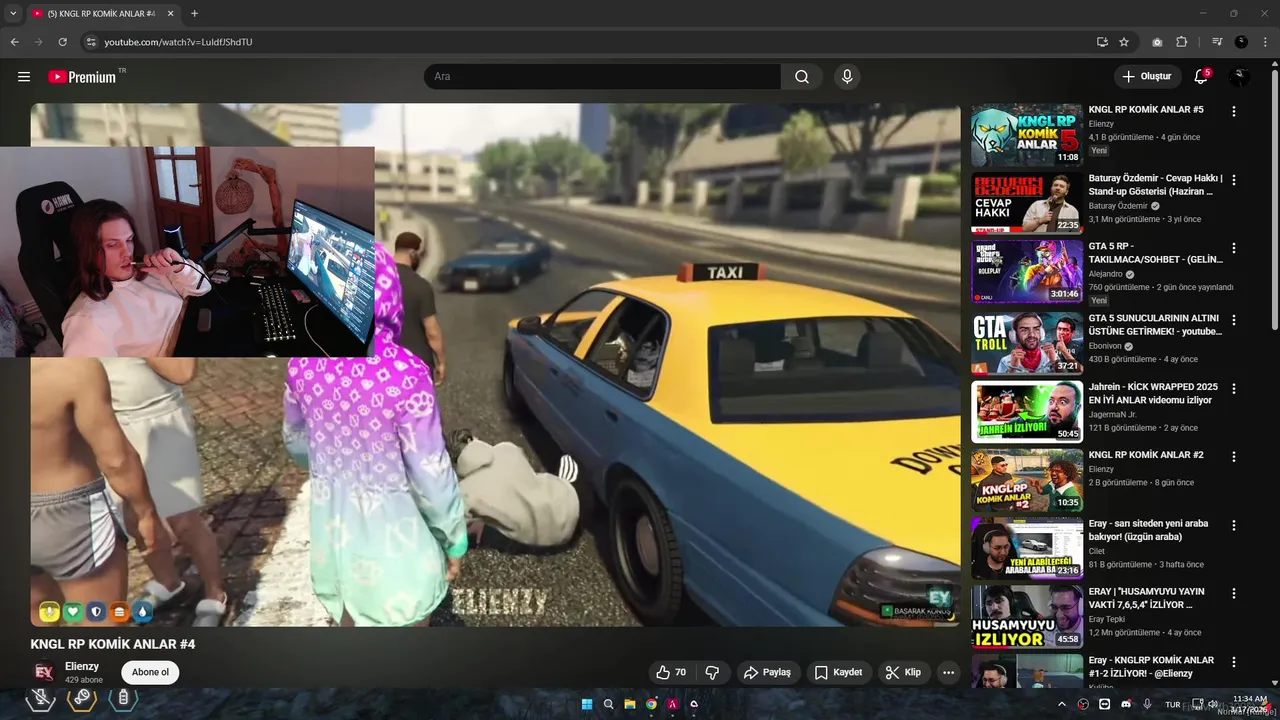Click Chrome icon in taskbar
This screenshot has width=1280, height=720.
coord(651,704)
